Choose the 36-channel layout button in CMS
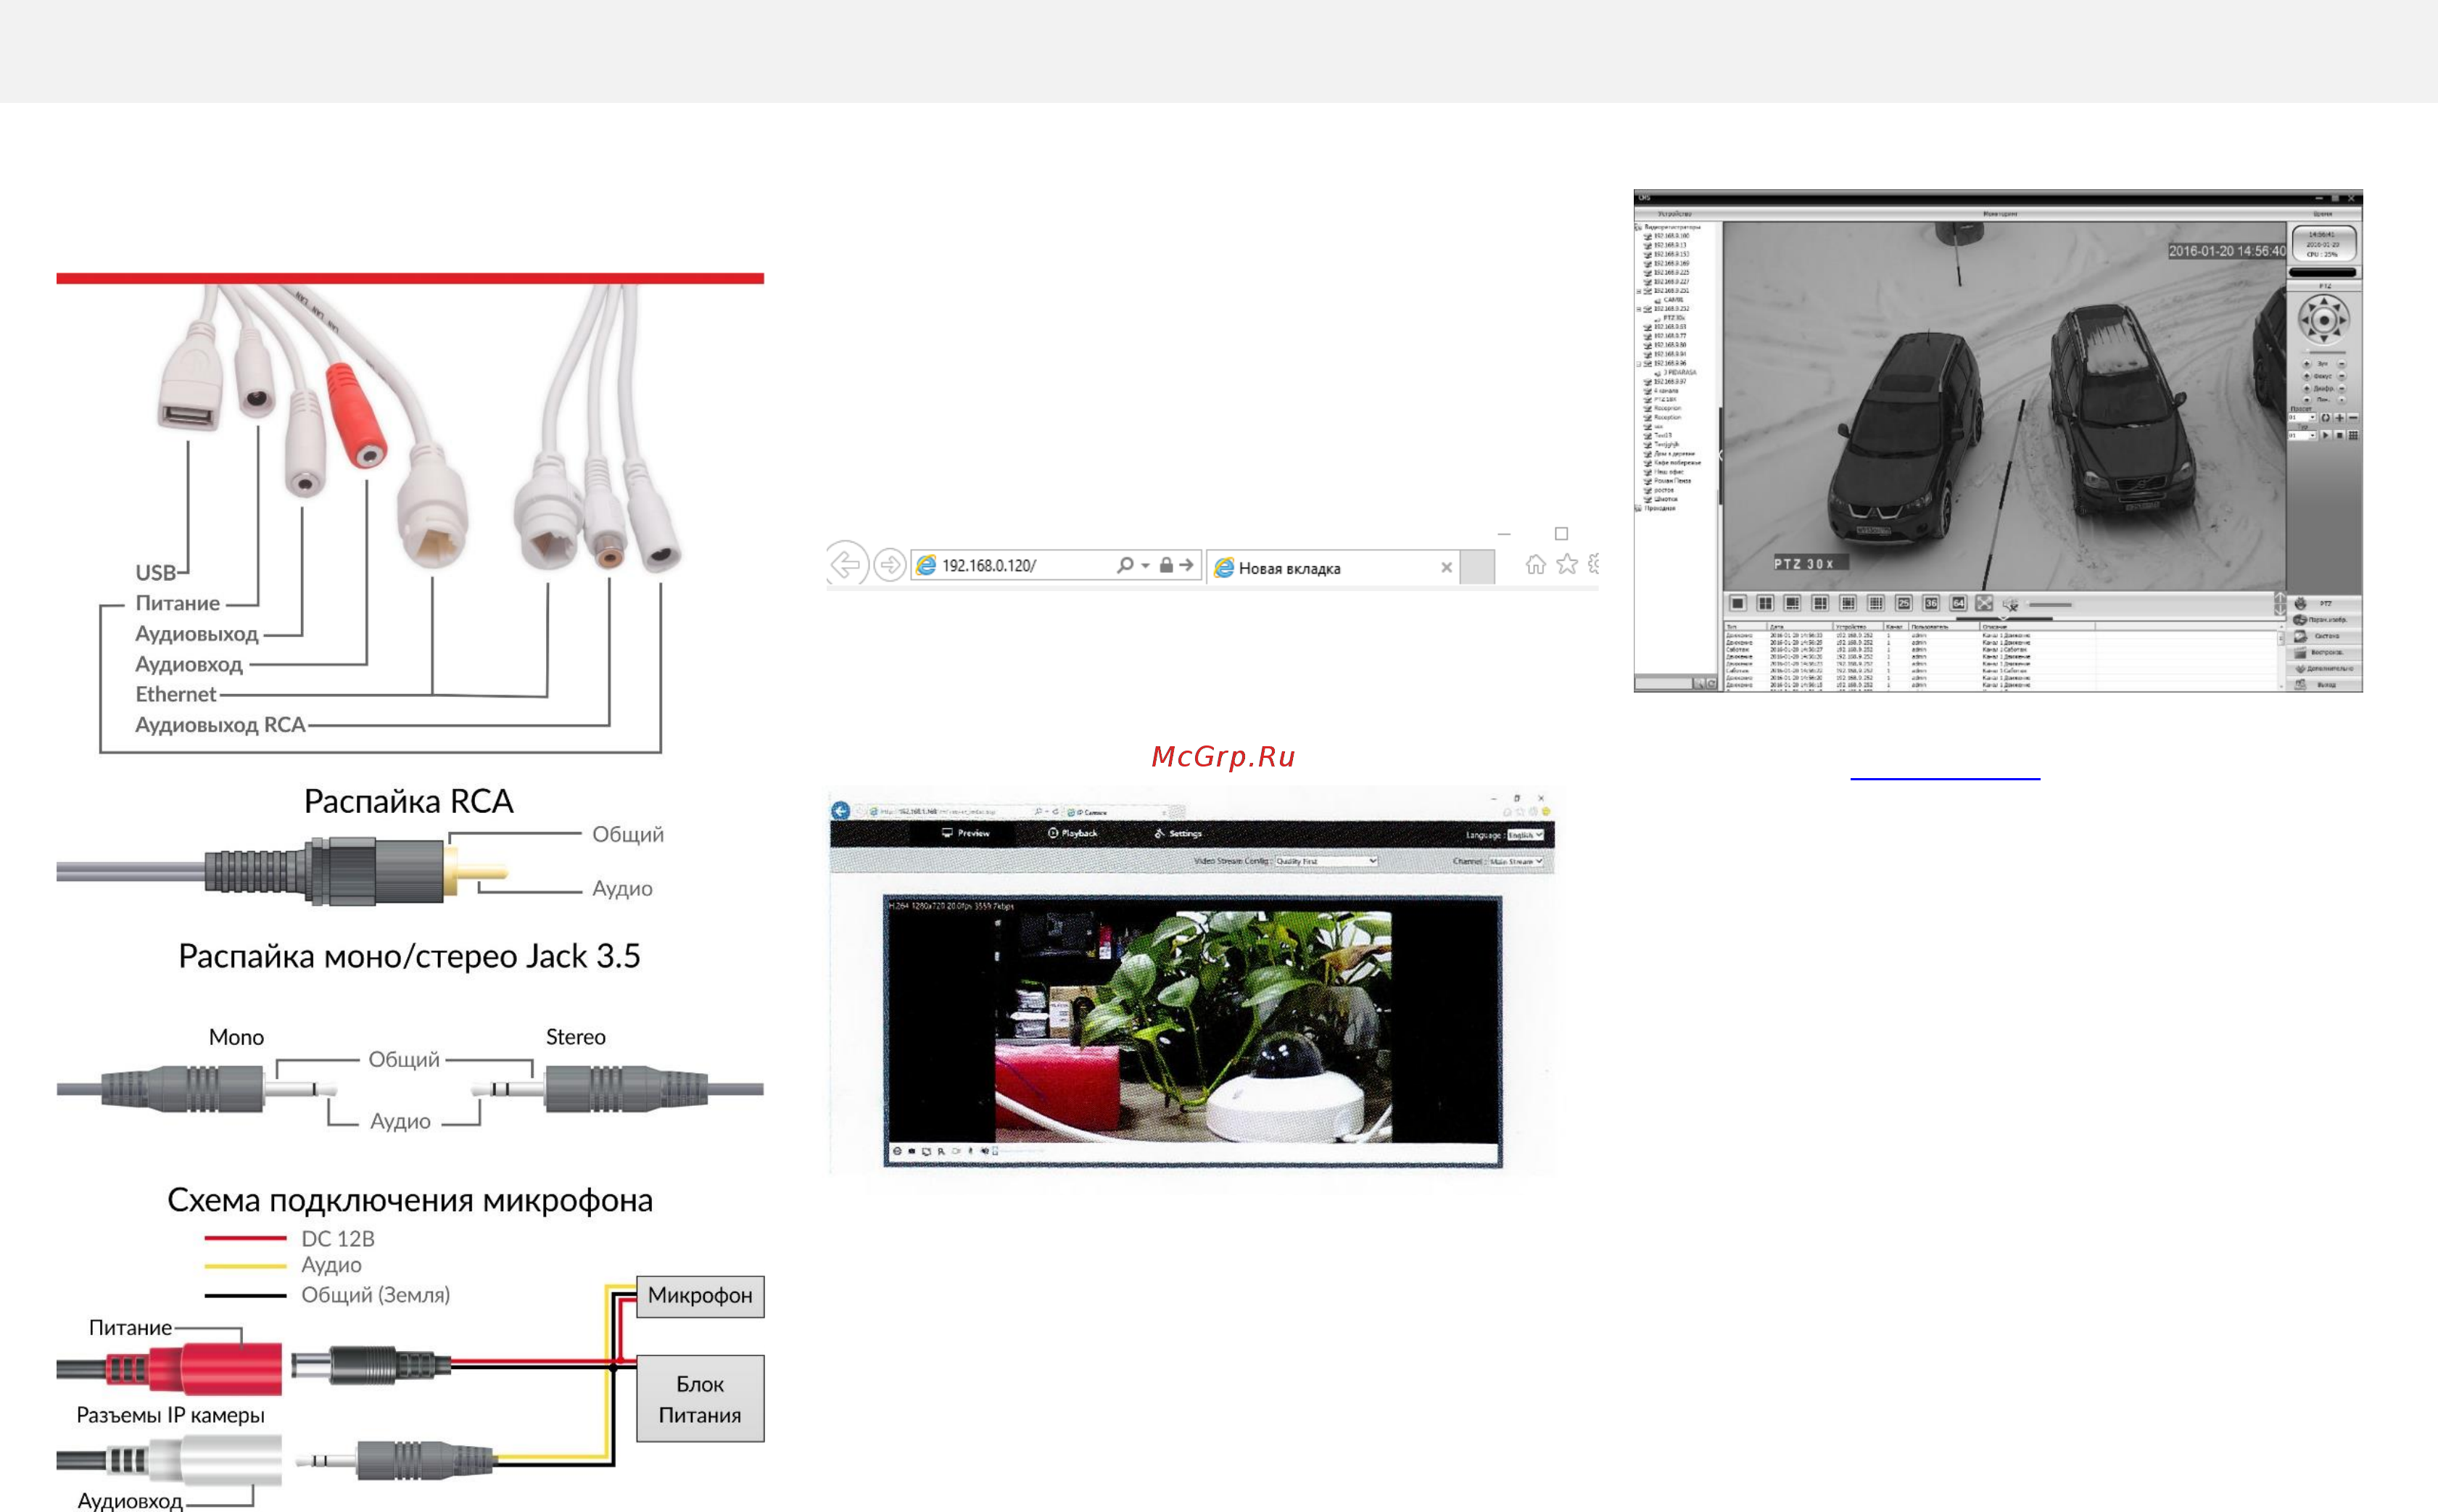Screen dimensions: 2438x1512 (1932, 603)
